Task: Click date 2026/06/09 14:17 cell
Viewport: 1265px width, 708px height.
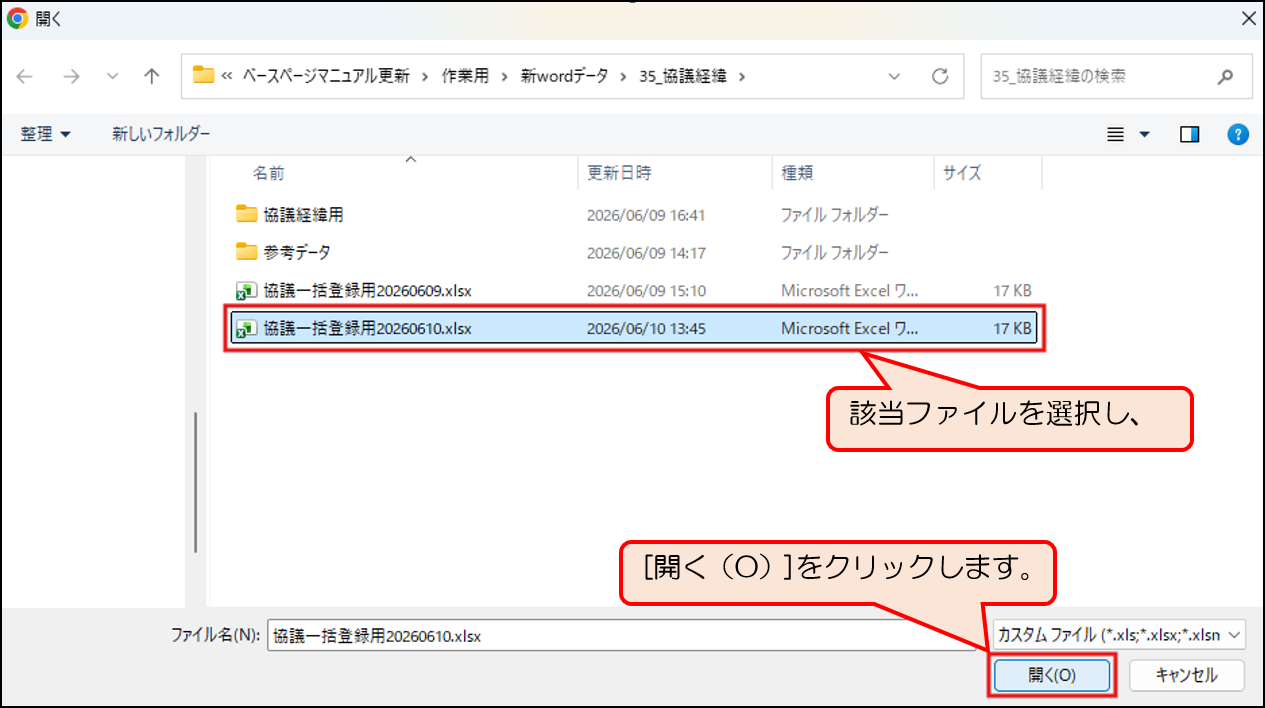Action: click(646, 252)
